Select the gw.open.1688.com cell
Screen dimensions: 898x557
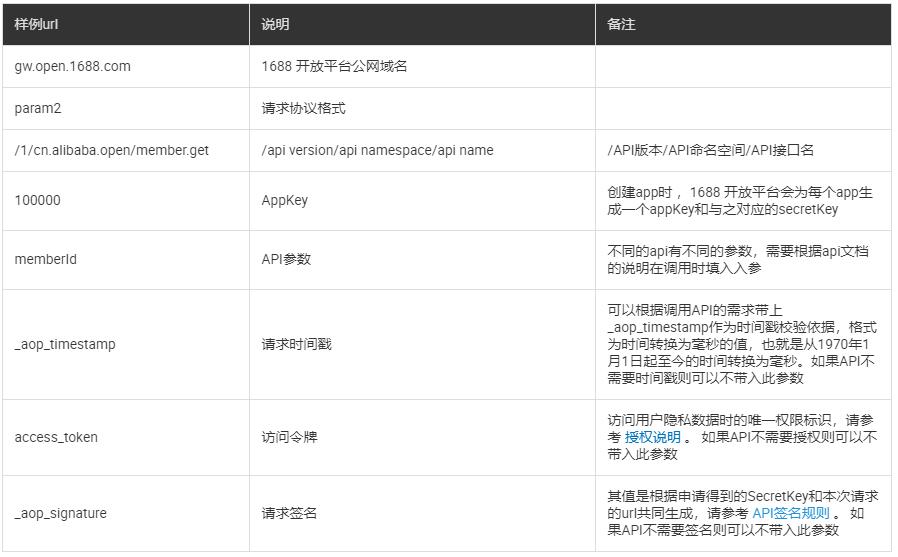point(126,66)
